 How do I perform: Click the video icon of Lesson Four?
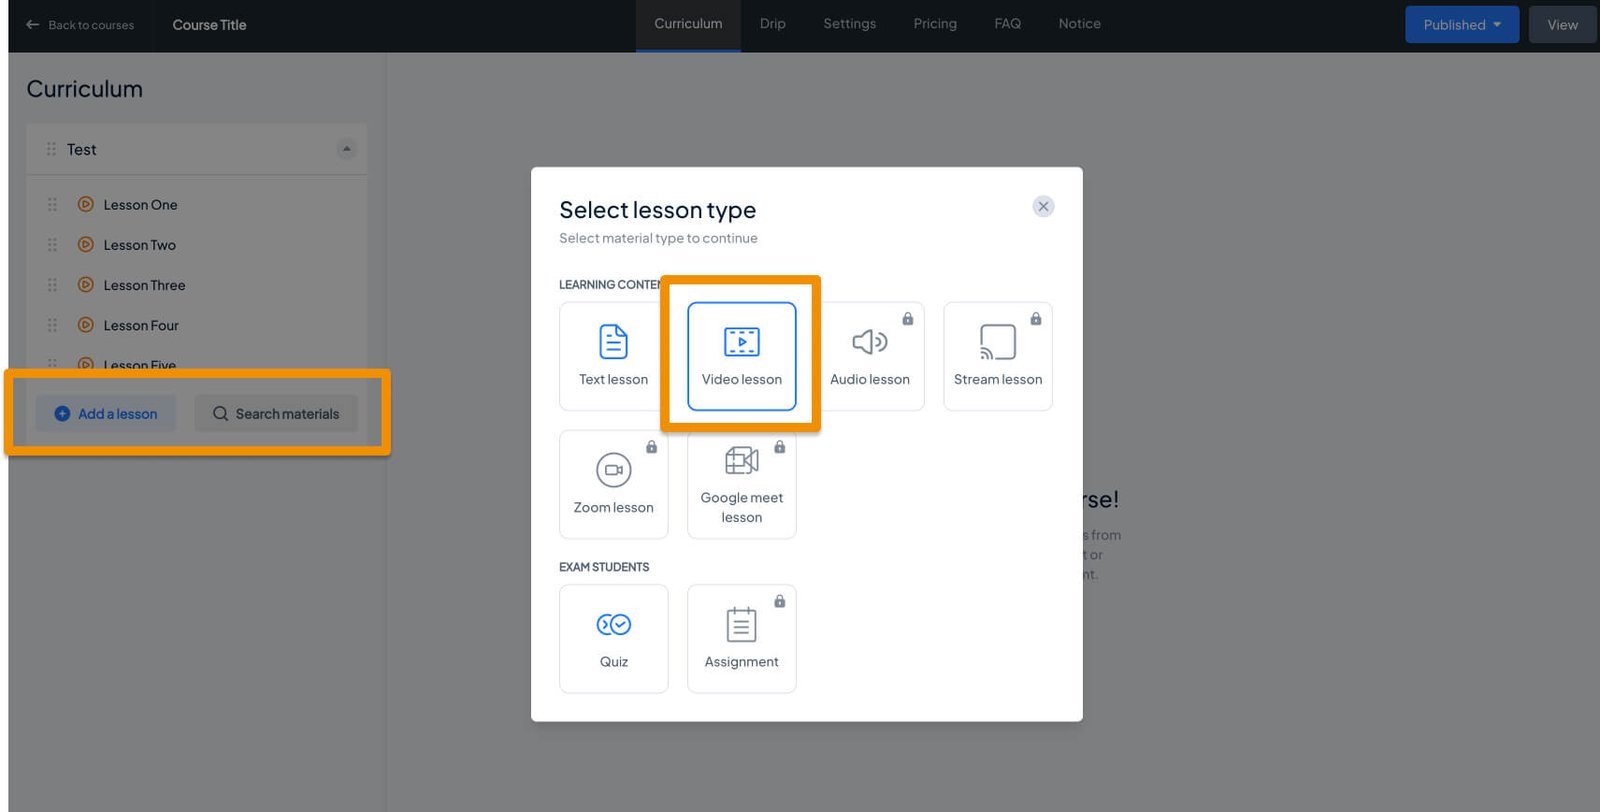coord(86,325)
